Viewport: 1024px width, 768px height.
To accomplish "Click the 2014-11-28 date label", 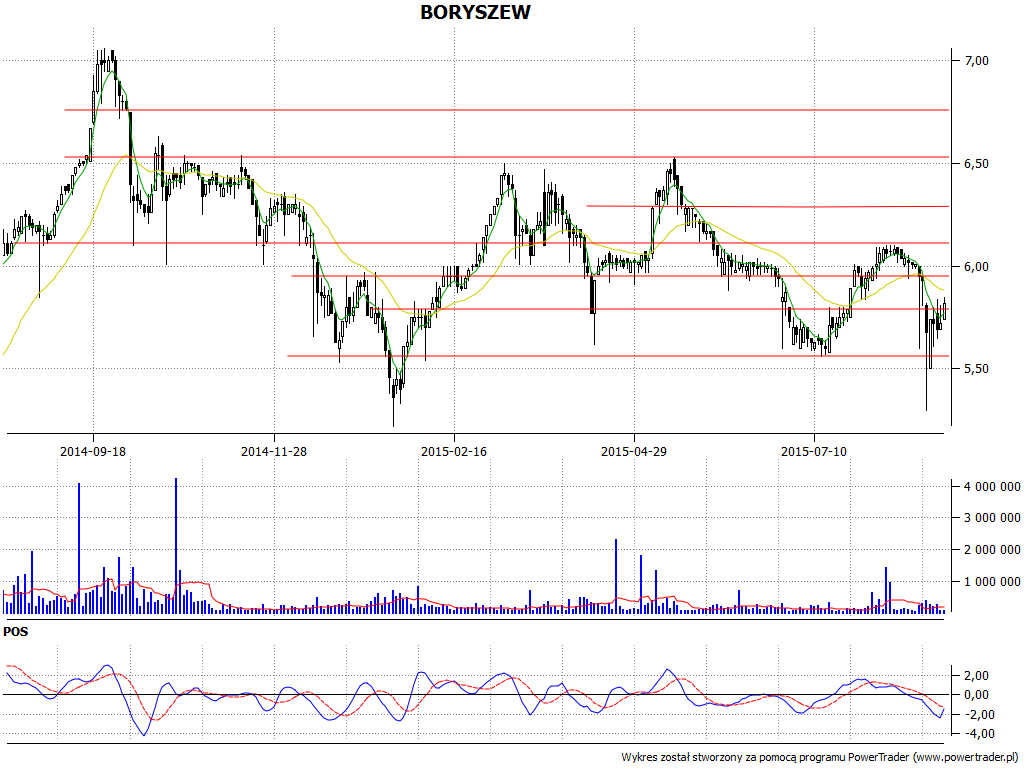I will (x=274, y=451).
